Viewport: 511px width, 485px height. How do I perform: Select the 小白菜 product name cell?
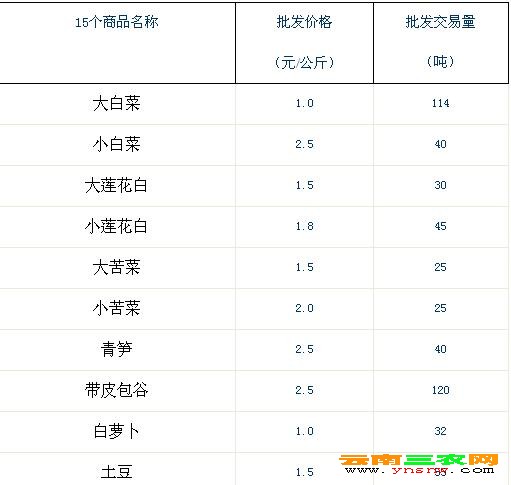(x=116, y=144)
